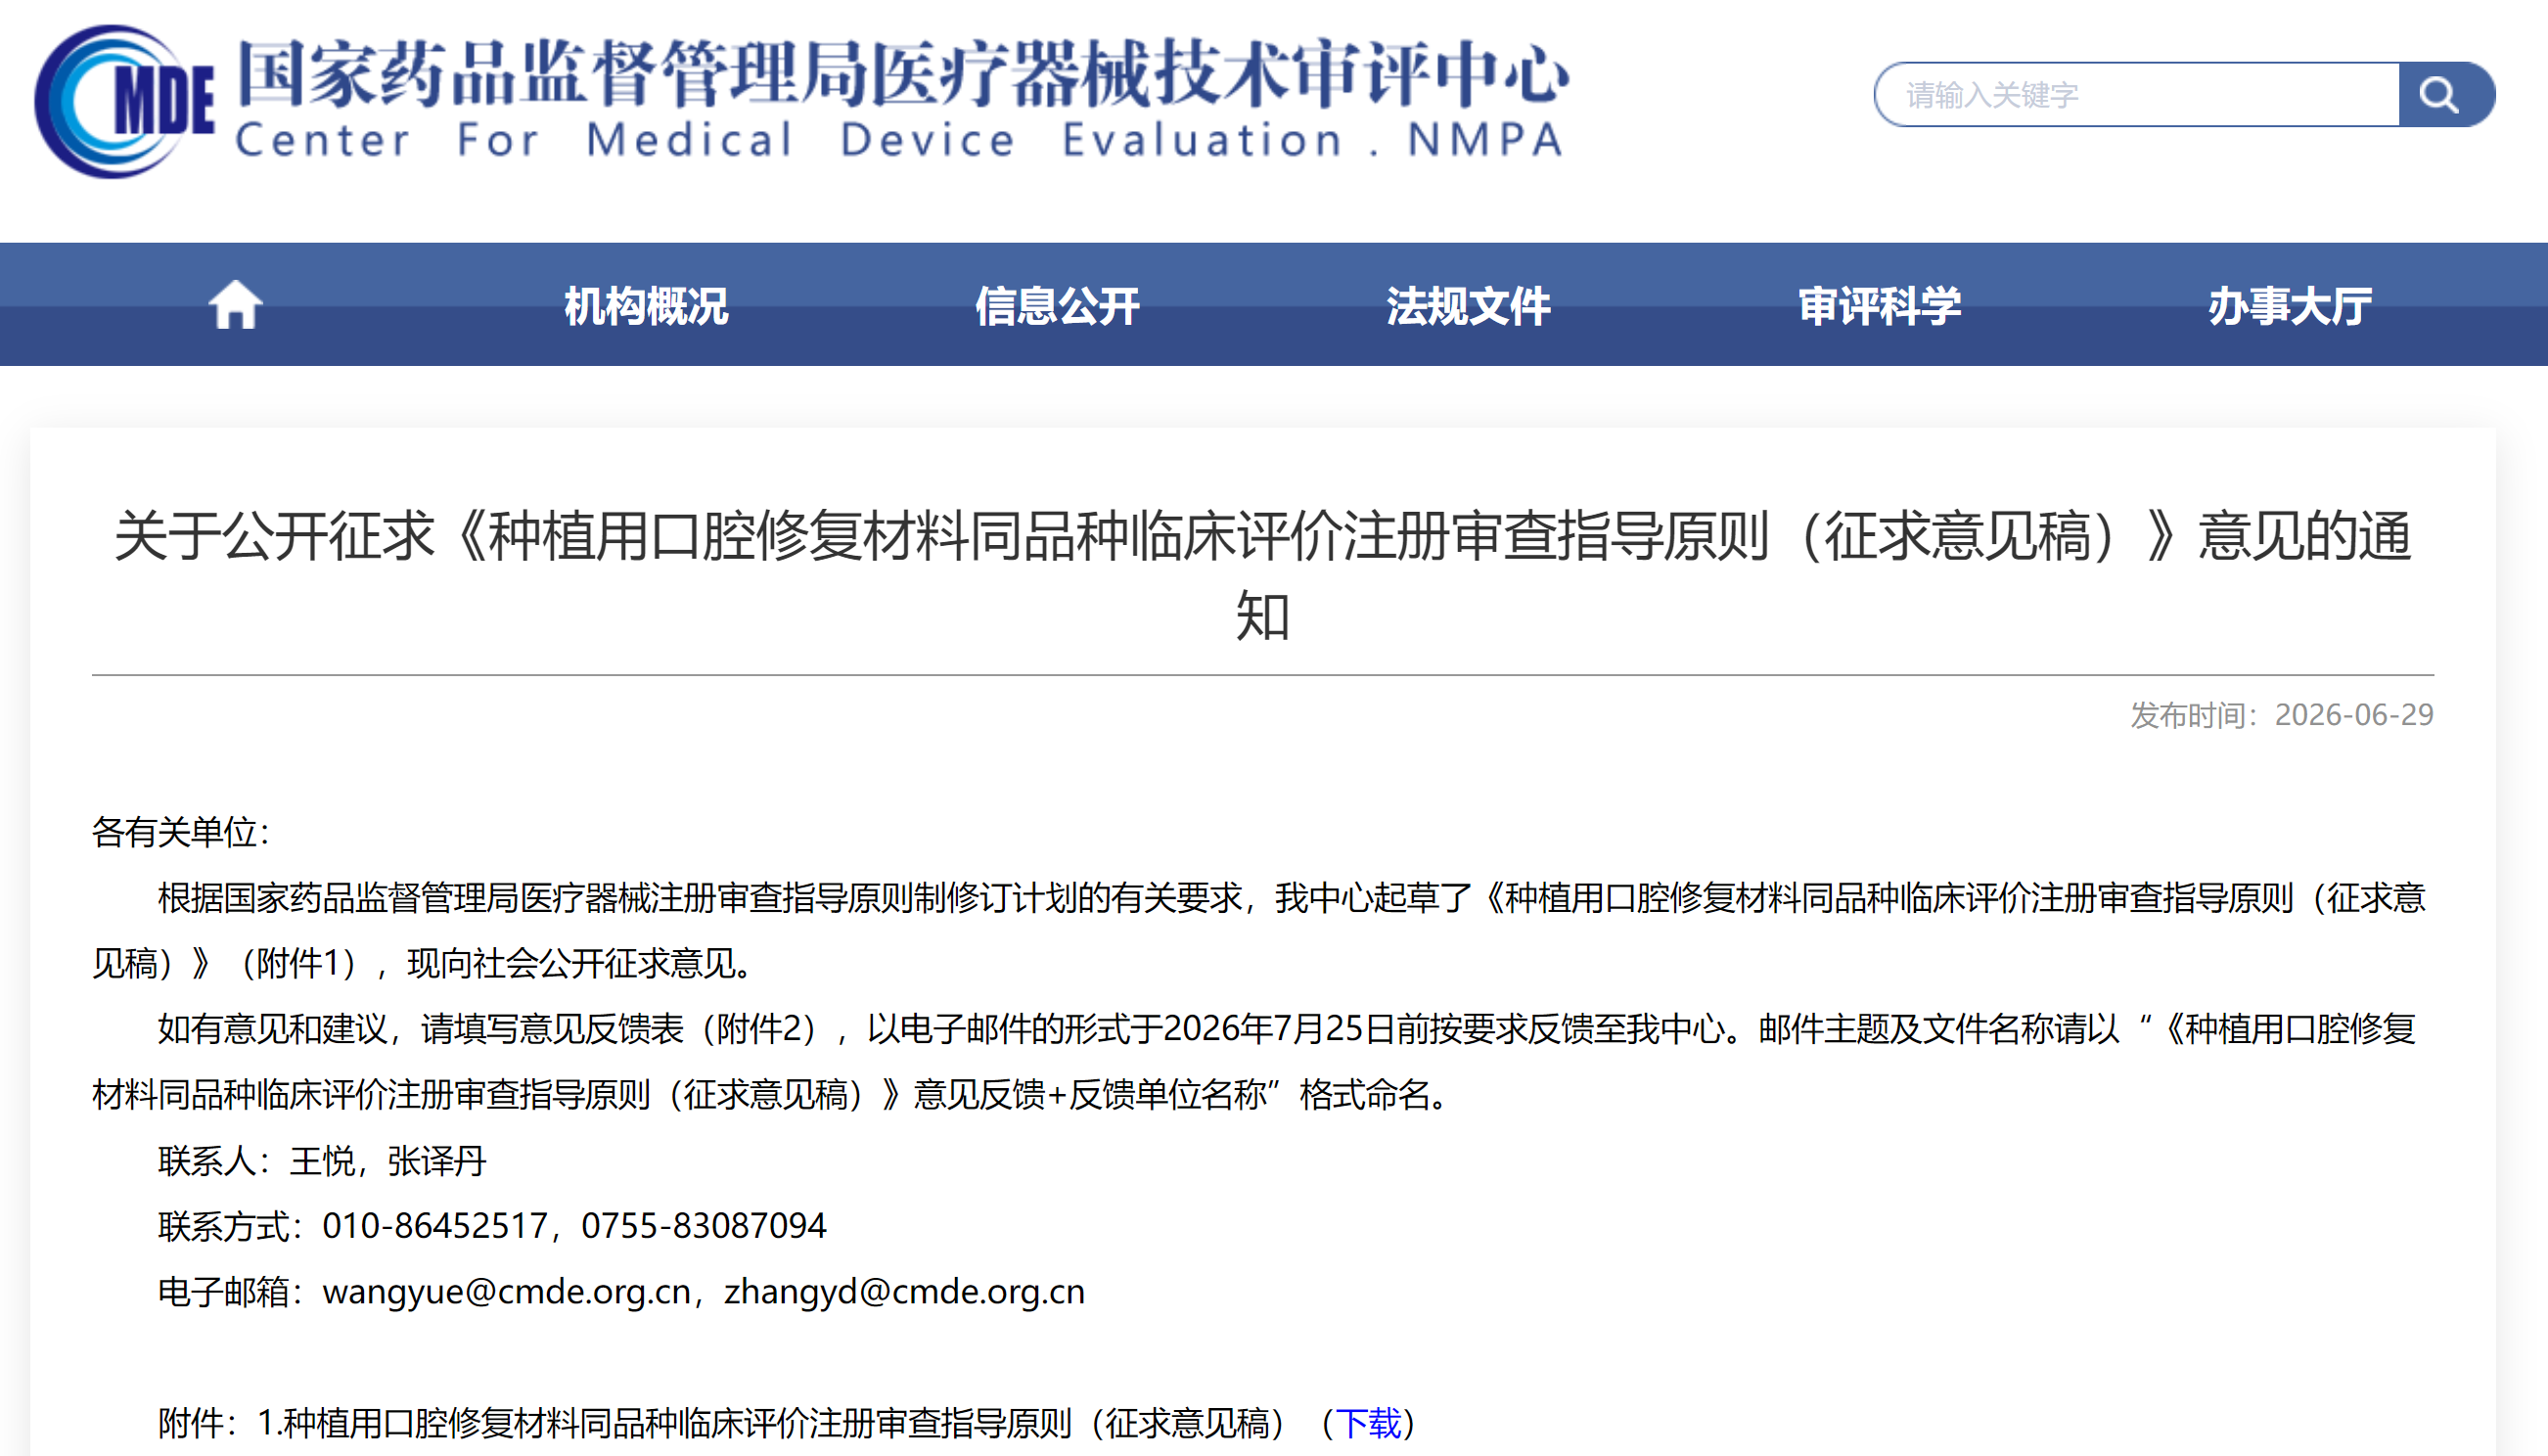Viewport: 2548px width, 1456px height.
Task: Click the CMDE logo in the header
Action: [125, 101]
